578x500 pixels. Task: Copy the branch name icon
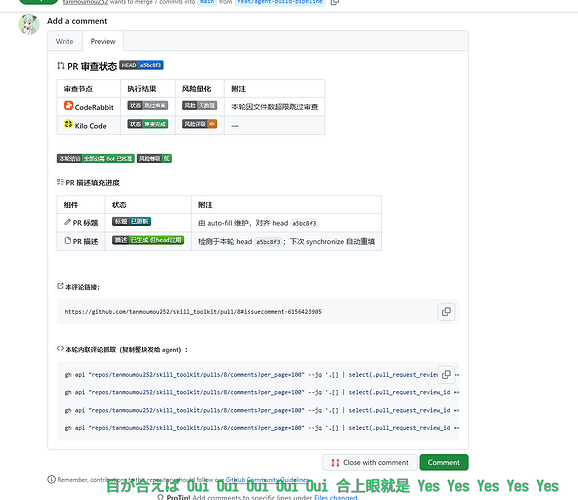coord(335,2)
